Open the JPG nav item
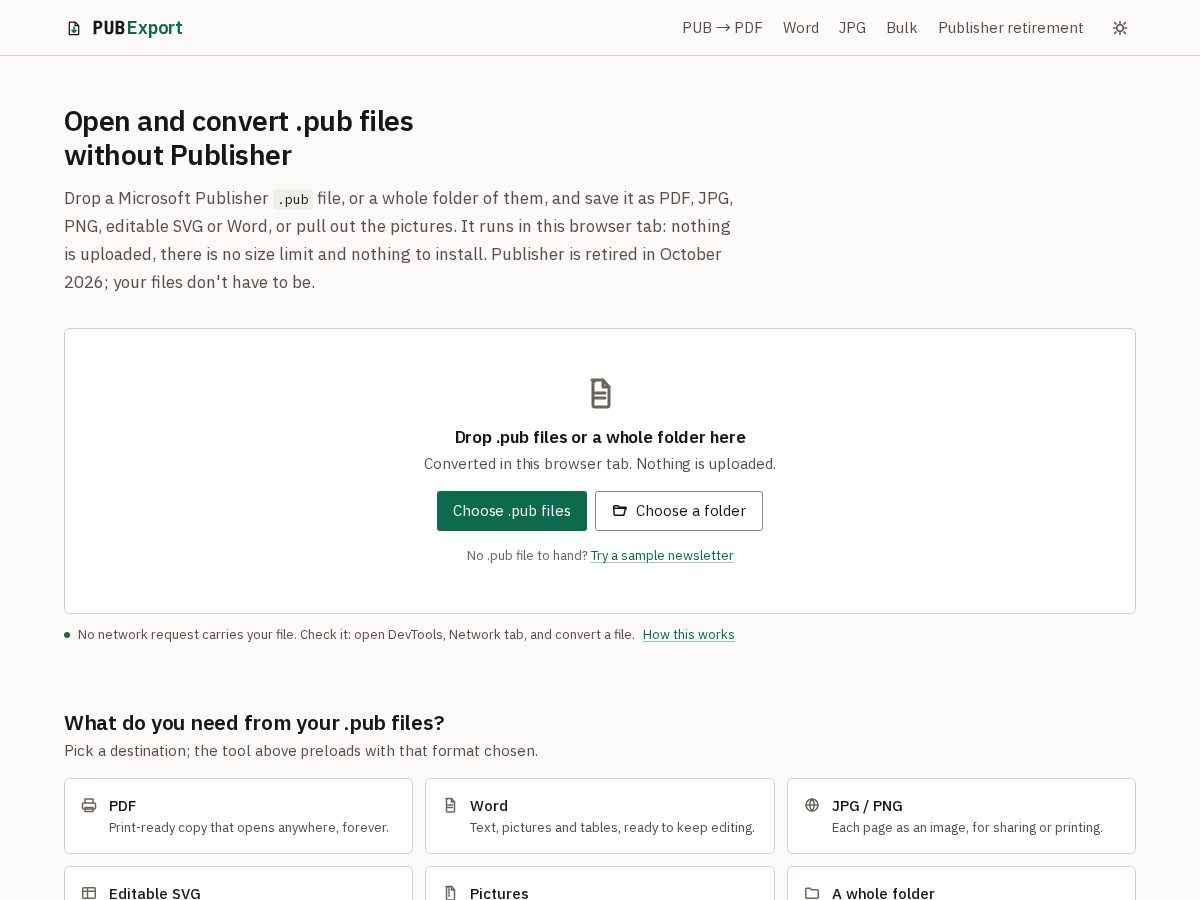Screen dimensions: 1200x900 tap(852, 28)
